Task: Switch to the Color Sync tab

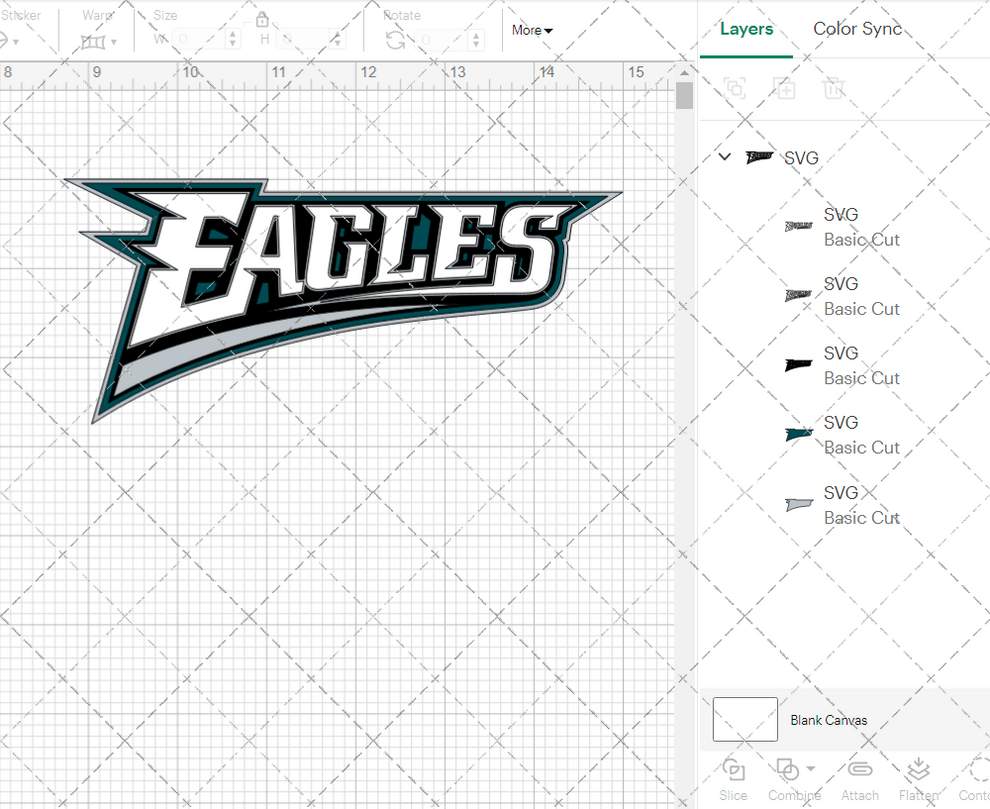Action: pos(857,29)
